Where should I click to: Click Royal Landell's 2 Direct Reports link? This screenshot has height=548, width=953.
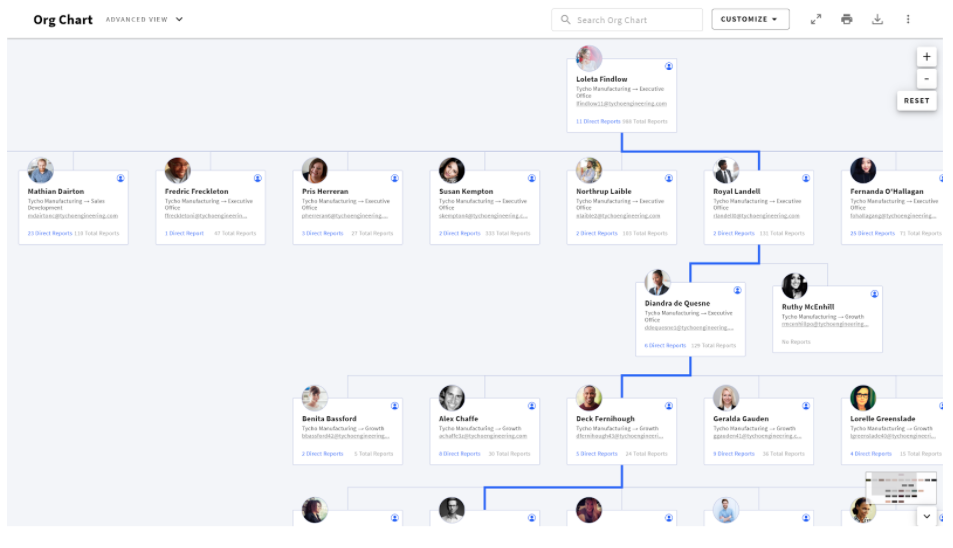(734, 233)
